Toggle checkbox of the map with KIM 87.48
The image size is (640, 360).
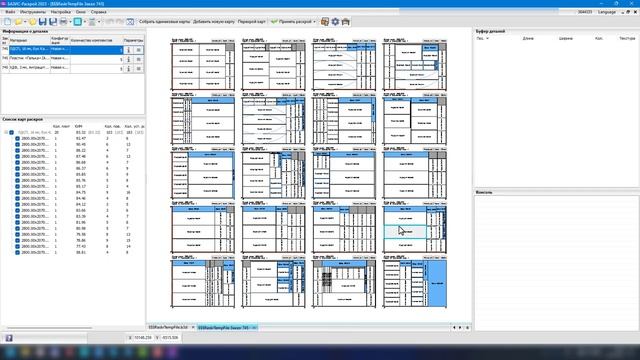(17, 156)
